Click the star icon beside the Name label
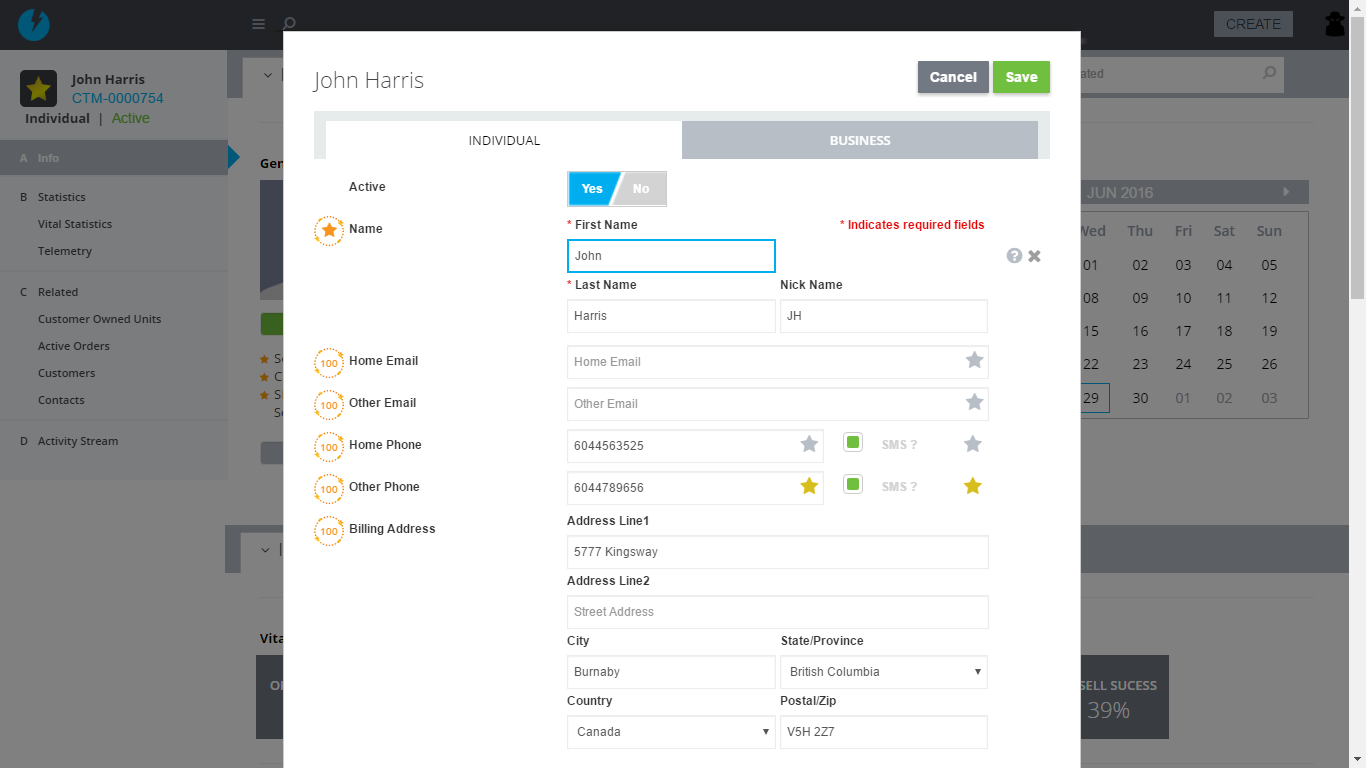This screenshot has width=1366, height=768. [x=329, y=231]
